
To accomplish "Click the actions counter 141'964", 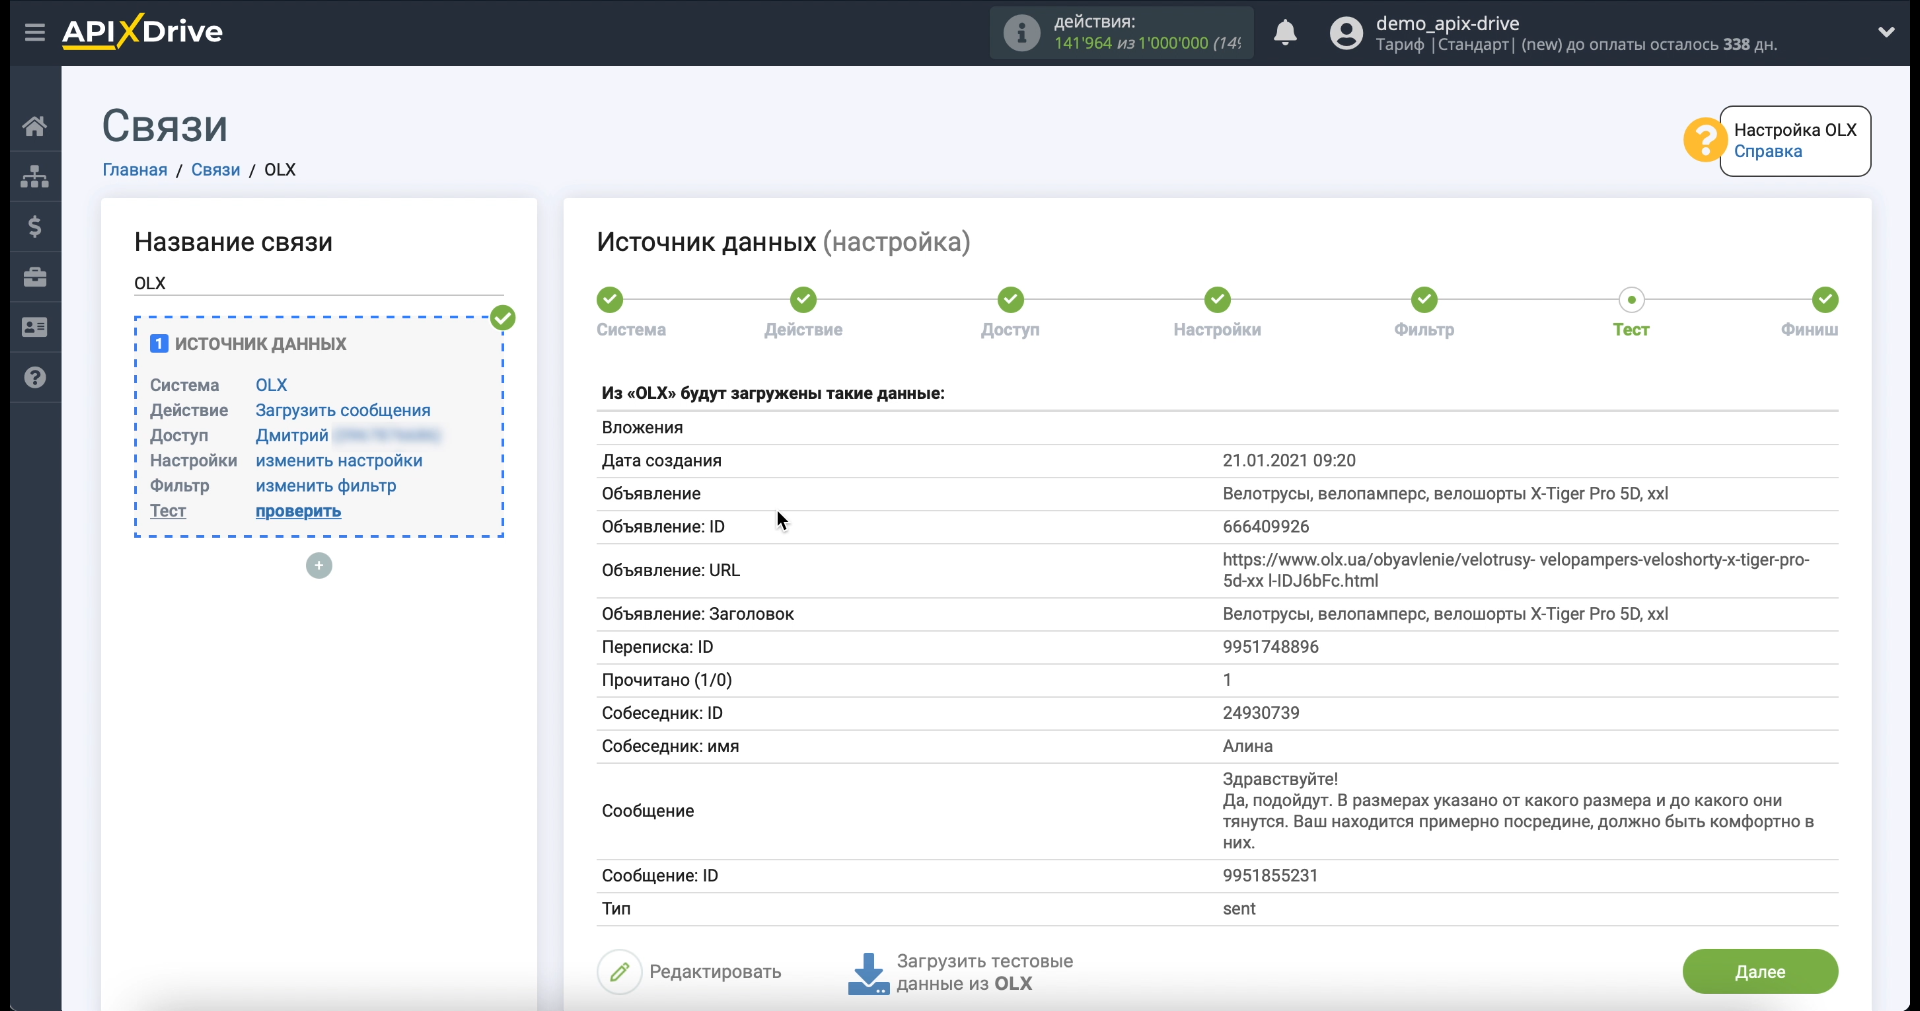I will coord(1083,44).
